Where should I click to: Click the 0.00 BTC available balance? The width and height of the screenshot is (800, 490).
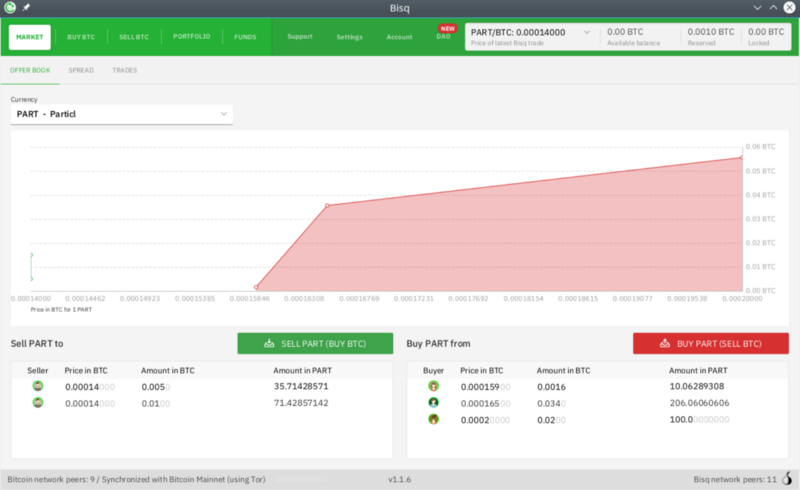[625, 32]
